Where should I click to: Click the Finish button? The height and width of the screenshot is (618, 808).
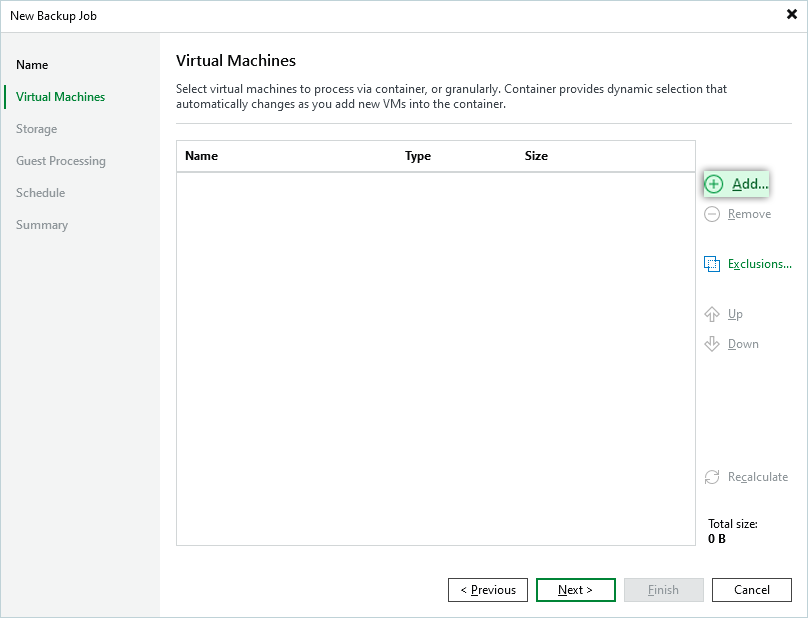coord(663,590)
